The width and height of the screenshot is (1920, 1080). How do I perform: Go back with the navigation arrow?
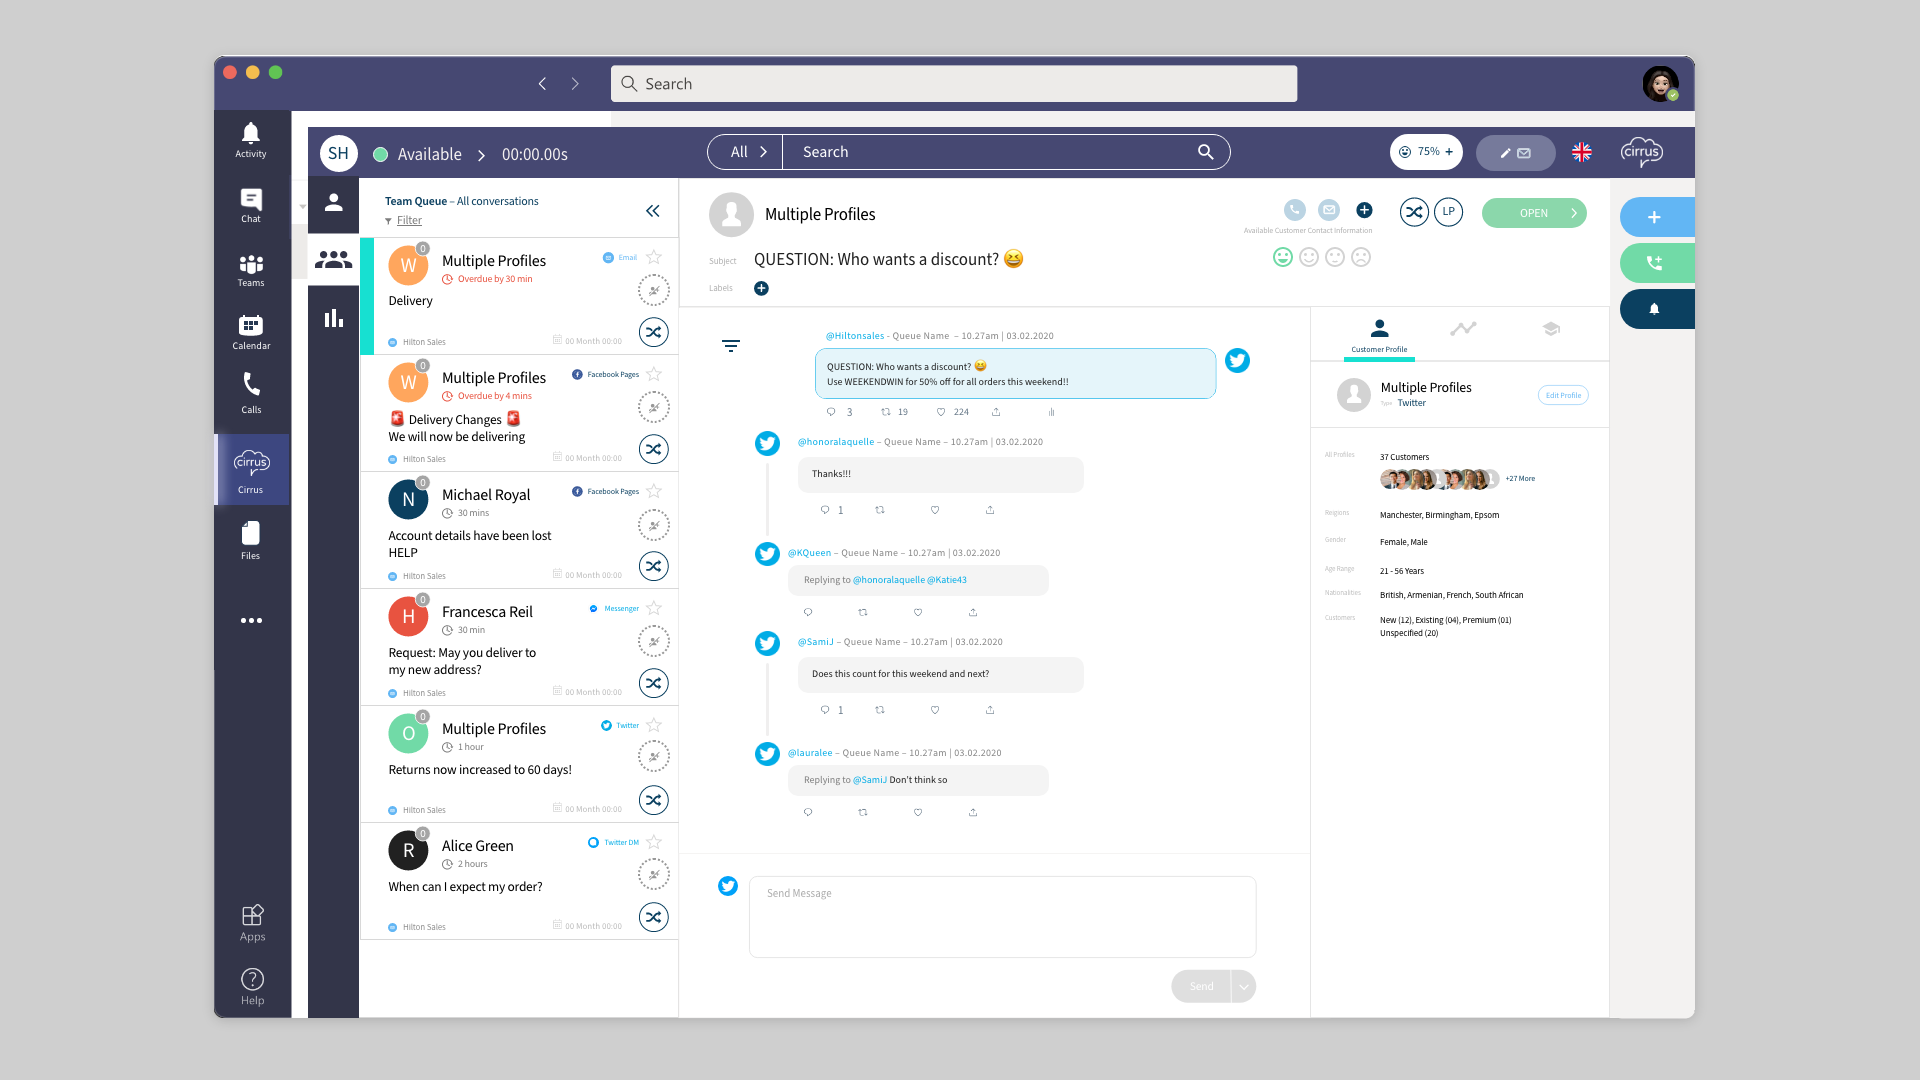[542, 84]
